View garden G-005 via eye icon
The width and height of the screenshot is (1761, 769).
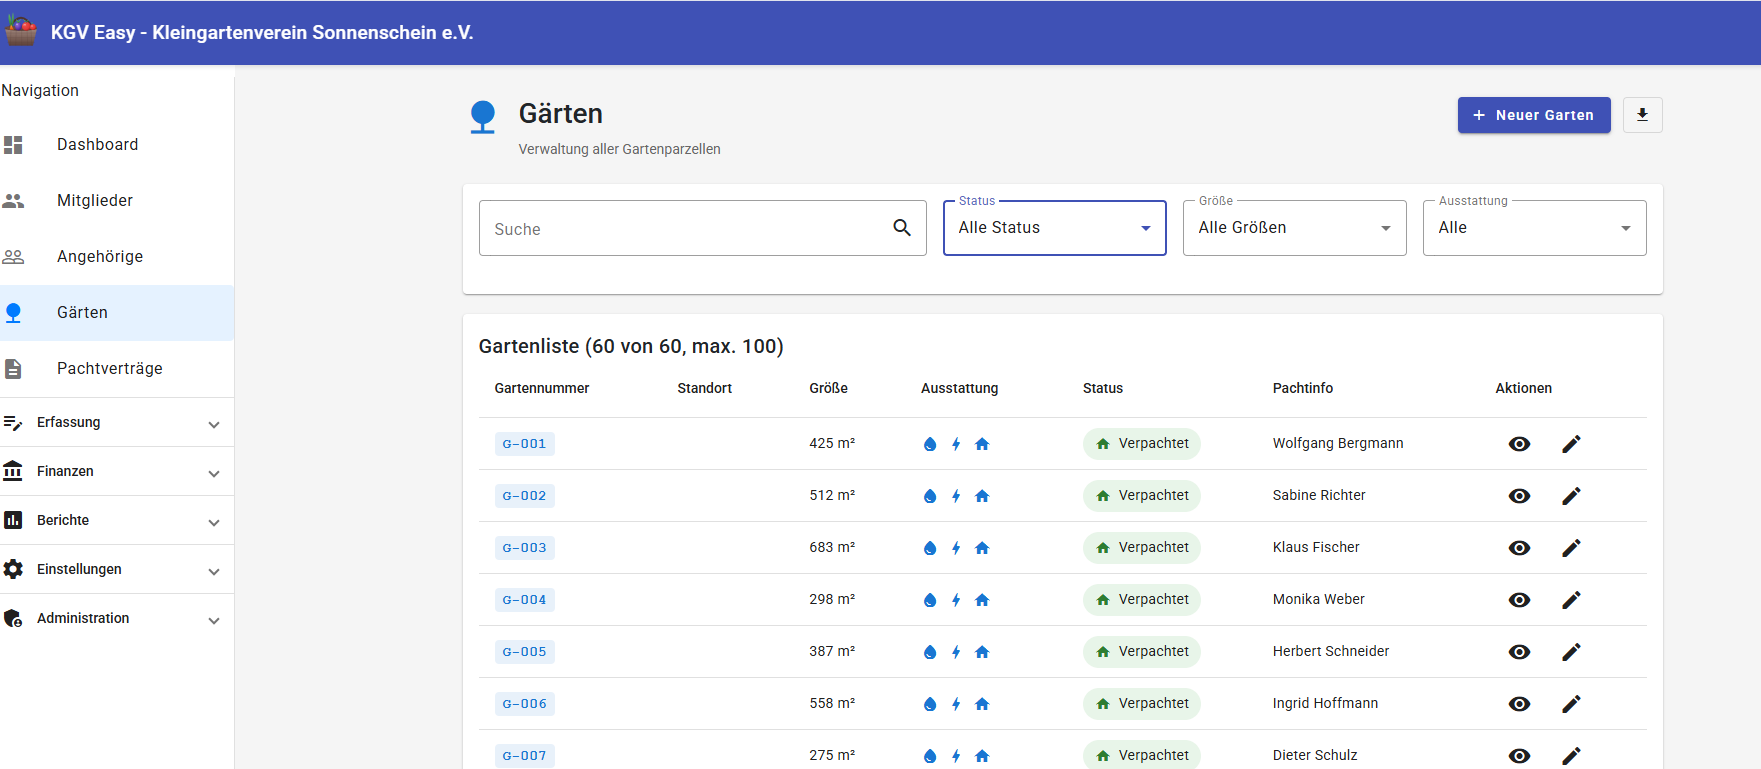coord(1519,652)
